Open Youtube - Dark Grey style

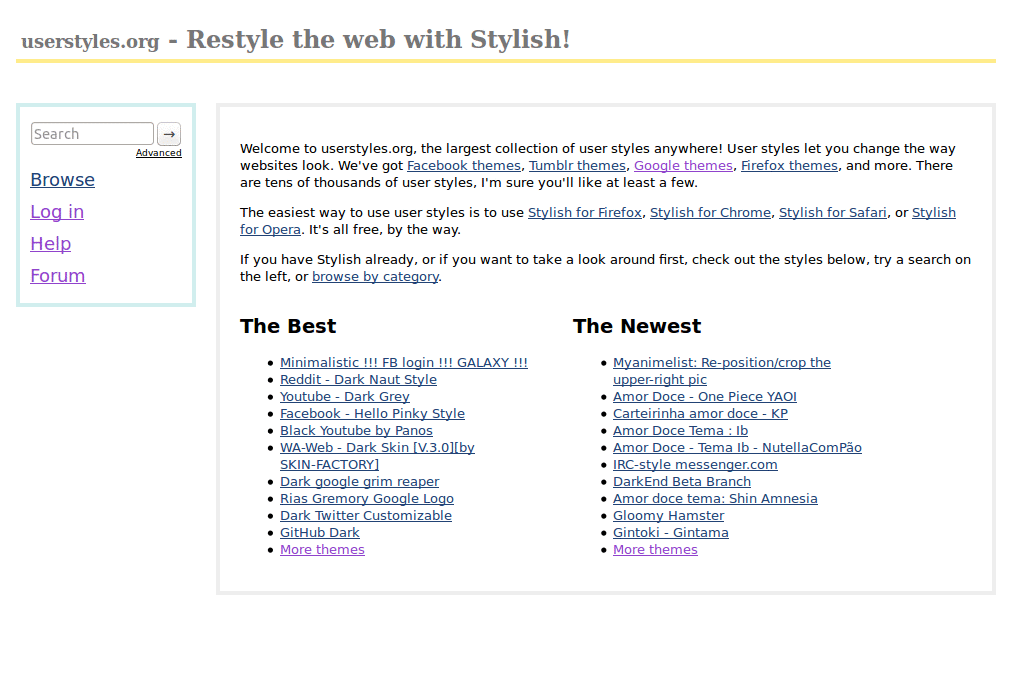[345, 396]
